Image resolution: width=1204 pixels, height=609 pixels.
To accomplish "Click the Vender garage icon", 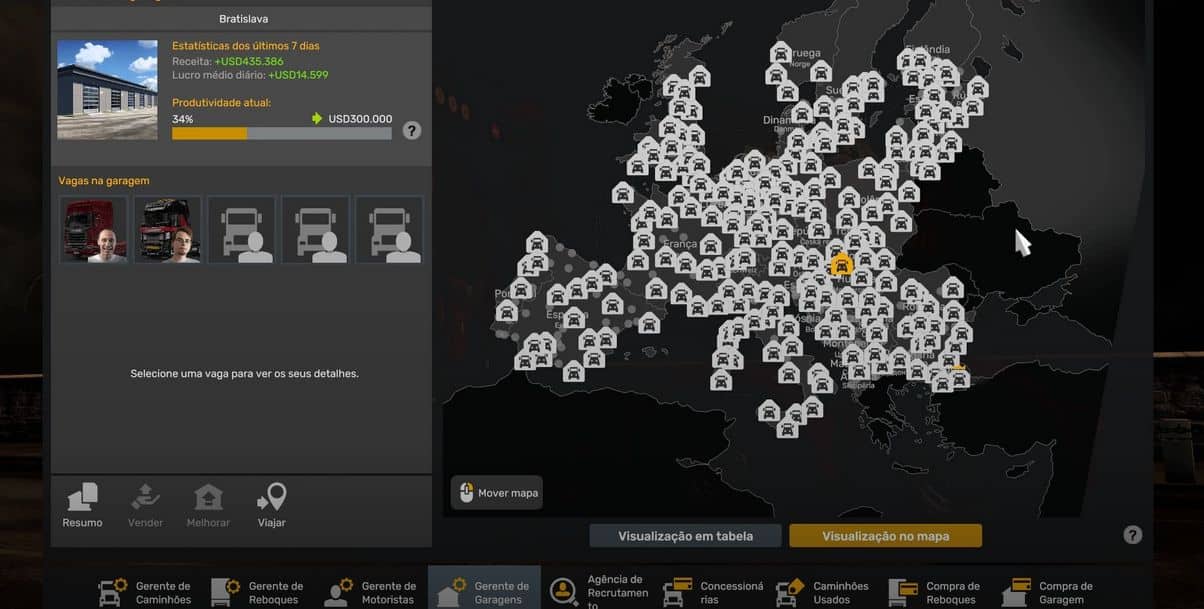I will [x=145, y=499].
